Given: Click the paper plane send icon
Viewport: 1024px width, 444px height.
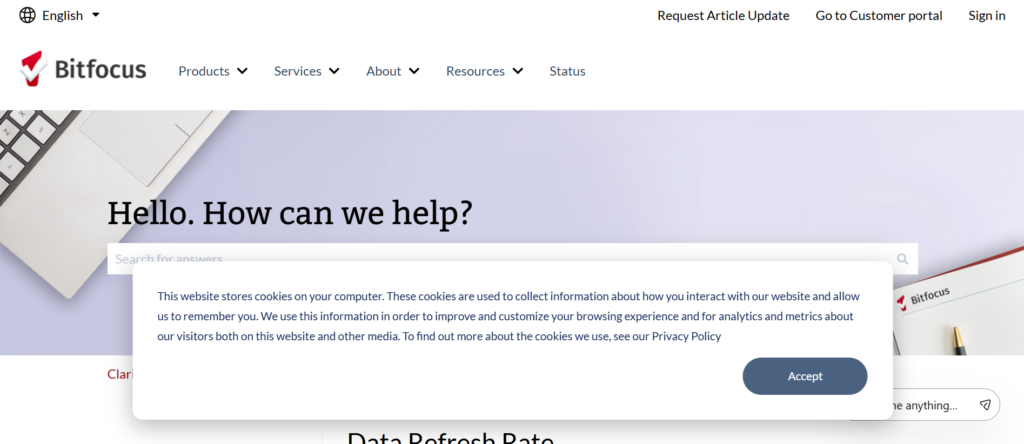Looking at the screenshot, I should coord(985,405).
